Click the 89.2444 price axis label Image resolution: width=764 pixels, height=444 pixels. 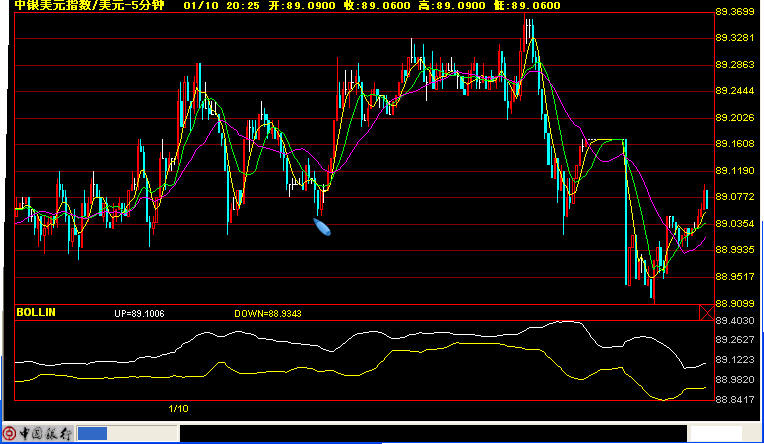(735, 91)
